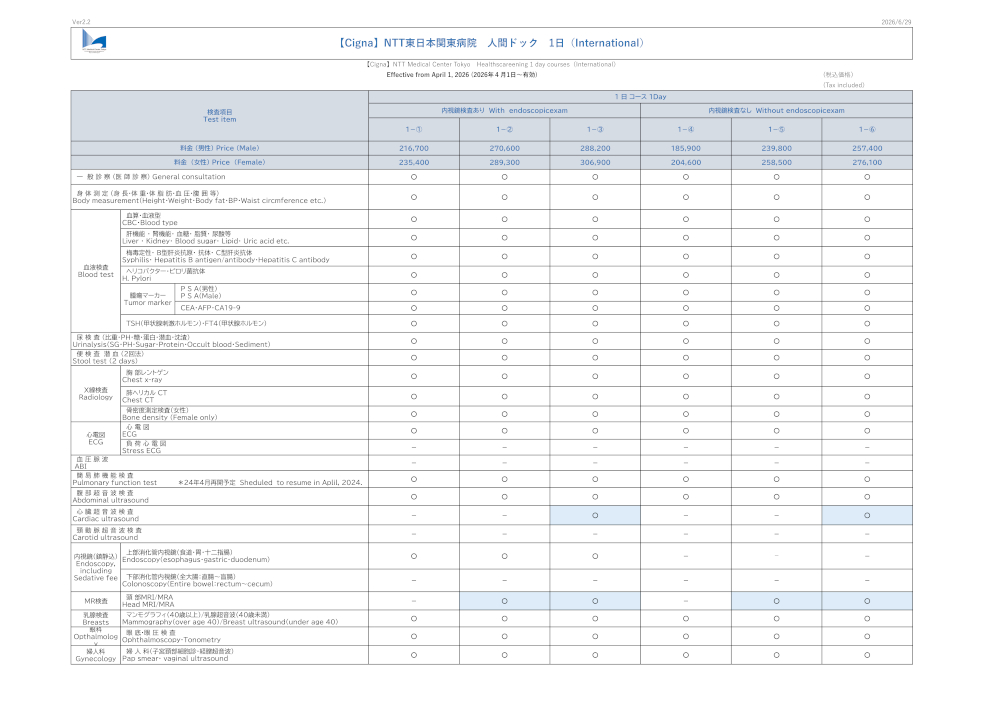Click the female price '306,900'

[595, 163]
